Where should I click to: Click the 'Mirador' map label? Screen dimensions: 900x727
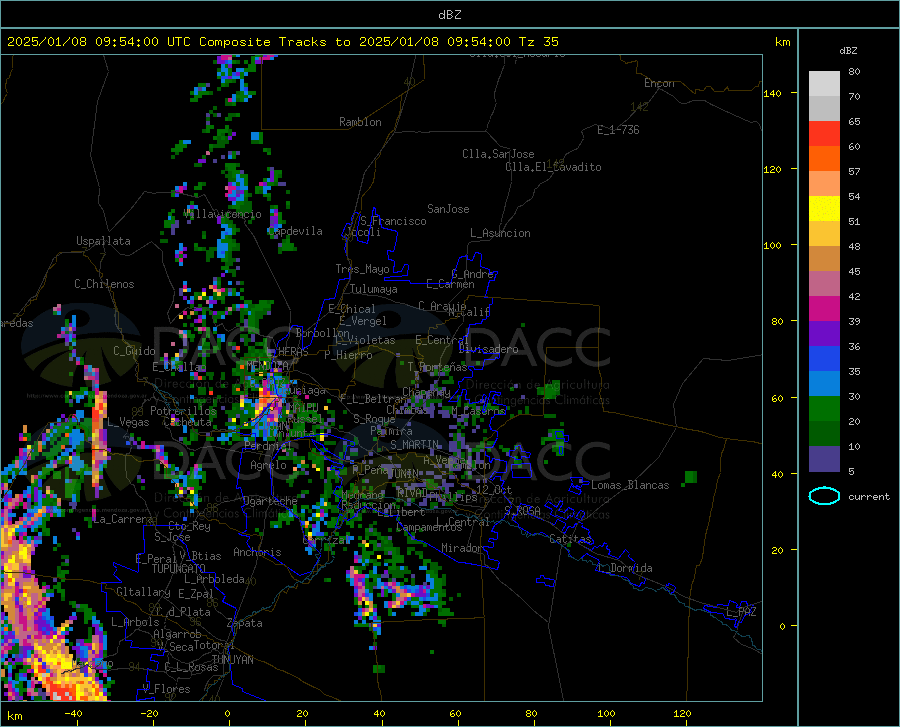(462, 548)
